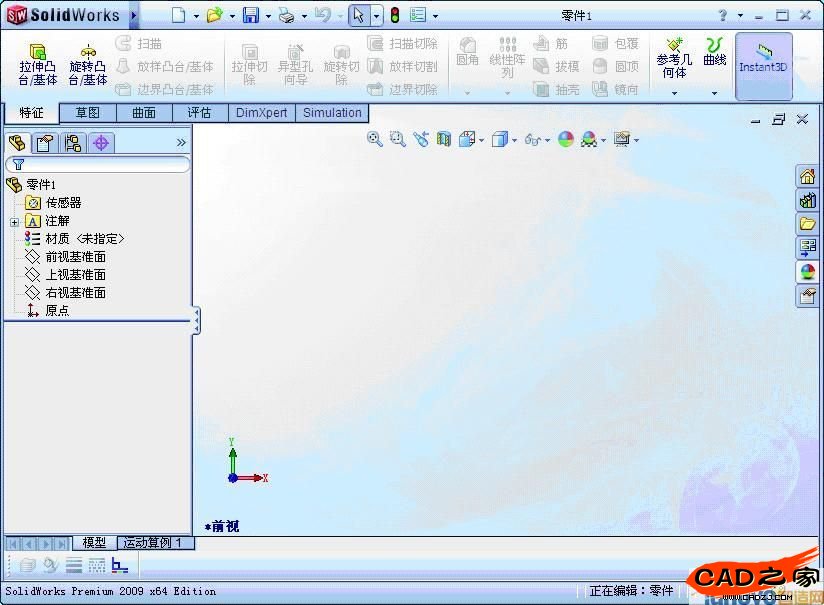Click the Appearances color sphere in task pane
Viewport: 824px width, 605px height.
[807, 272]
